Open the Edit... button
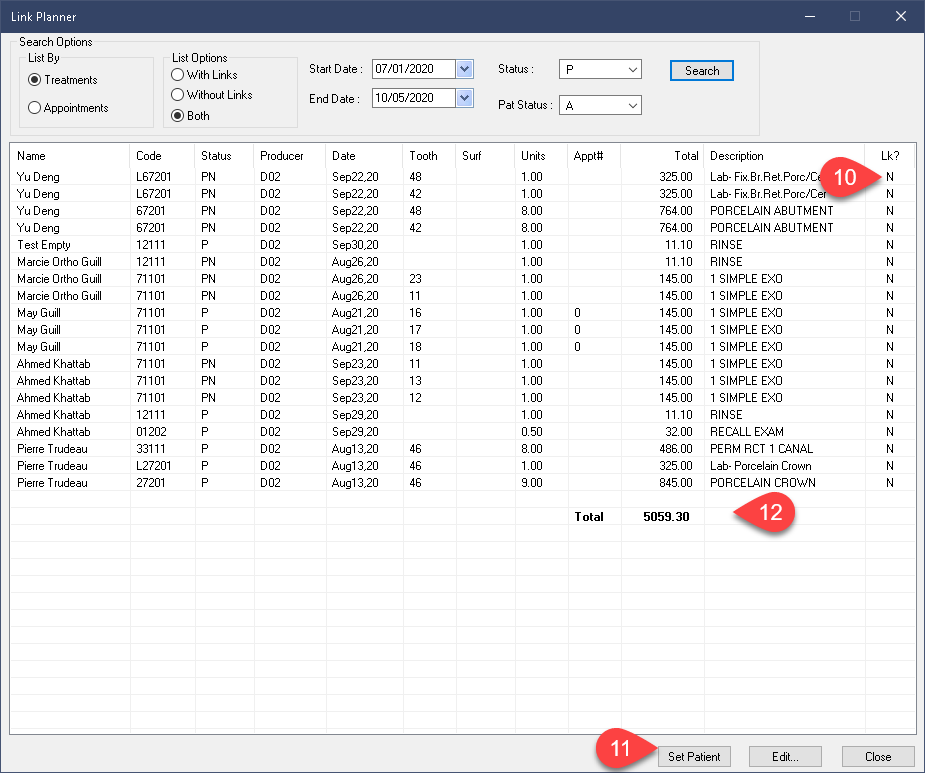 (785, 756)
